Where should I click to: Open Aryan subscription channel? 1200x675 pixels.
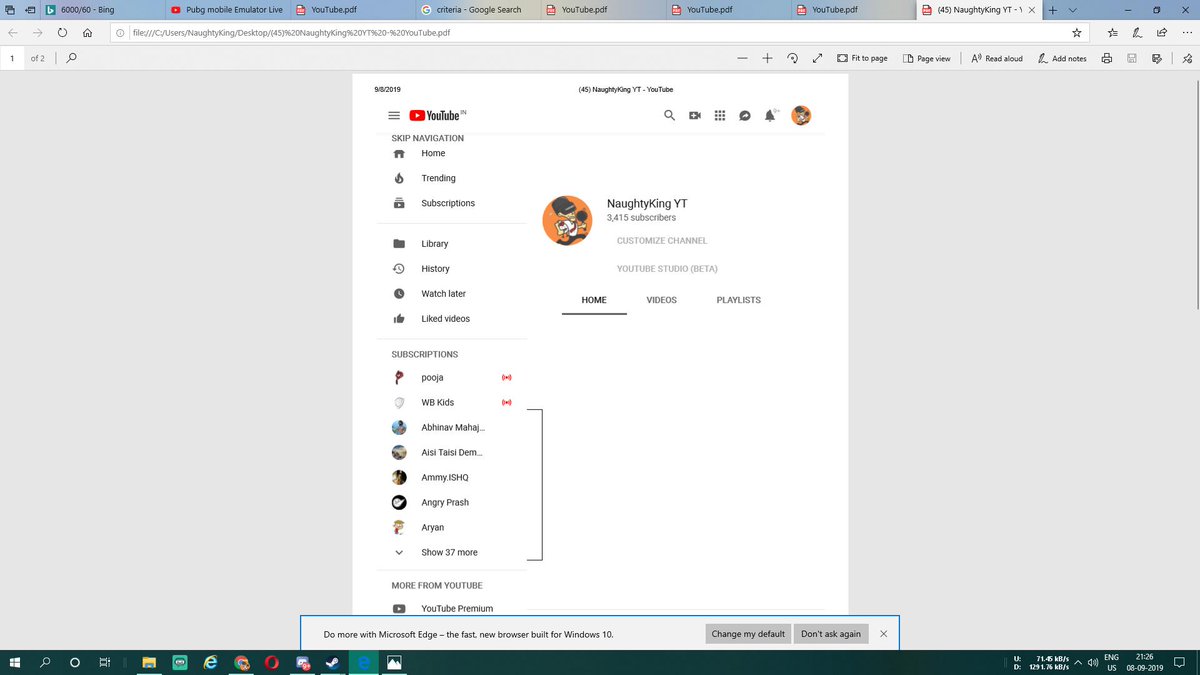[x=432, y=527]
